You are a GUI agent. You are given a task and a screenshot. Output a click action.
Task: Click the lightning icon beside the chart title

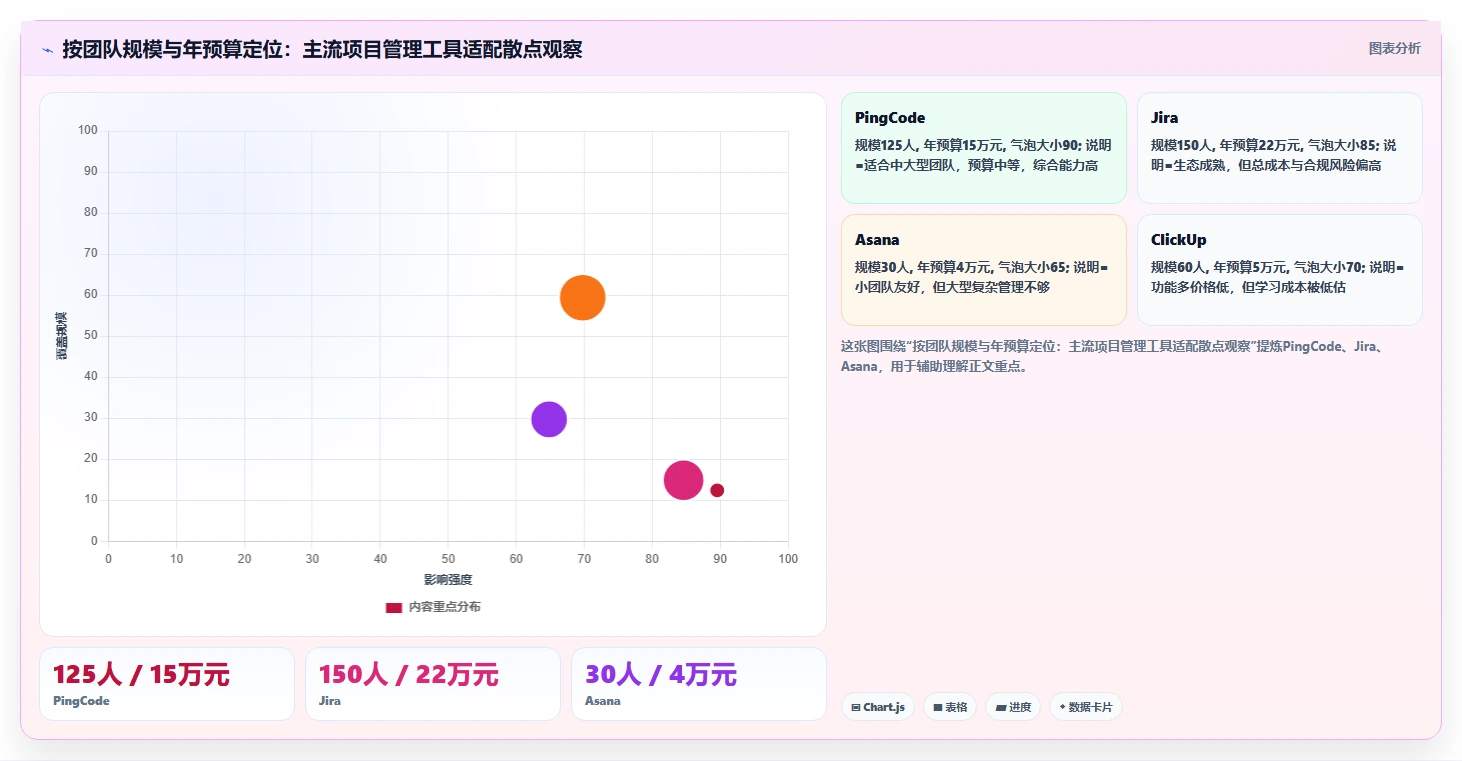(47, 50)
